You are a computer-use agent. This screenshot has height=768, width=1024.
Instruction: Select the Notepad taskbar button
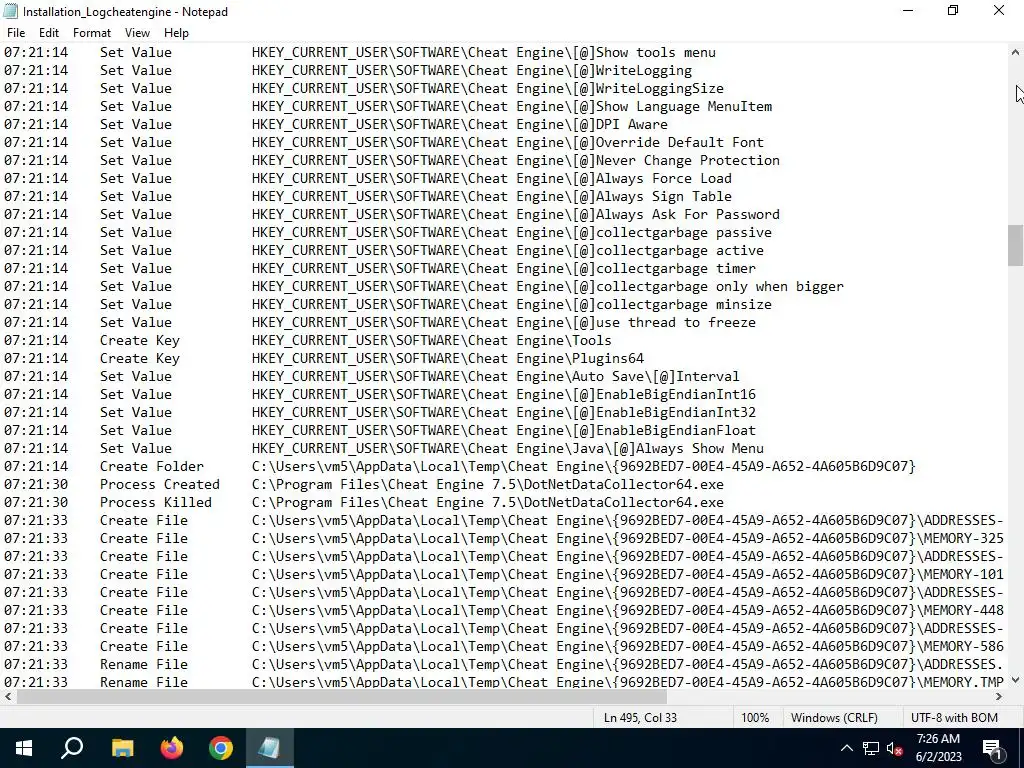coord(270,748)
